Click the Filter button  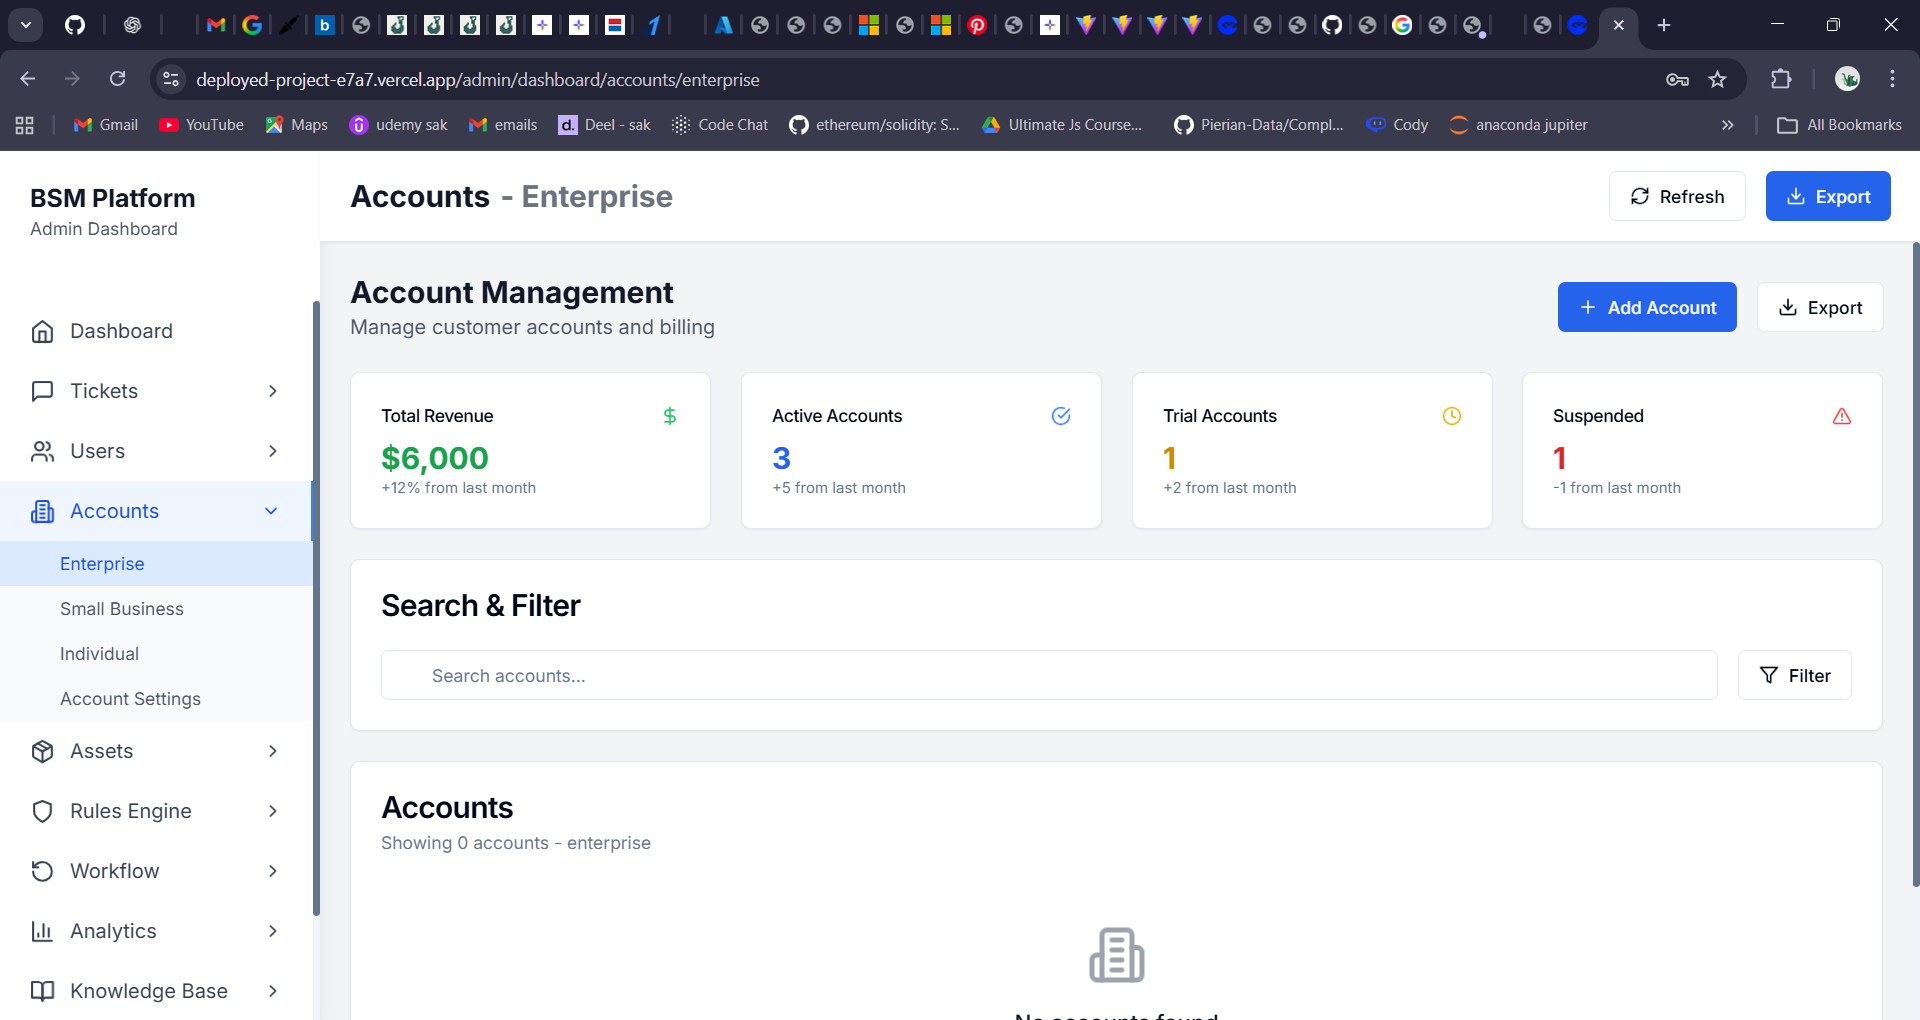pyautogui.click(x=1795, y=675)
